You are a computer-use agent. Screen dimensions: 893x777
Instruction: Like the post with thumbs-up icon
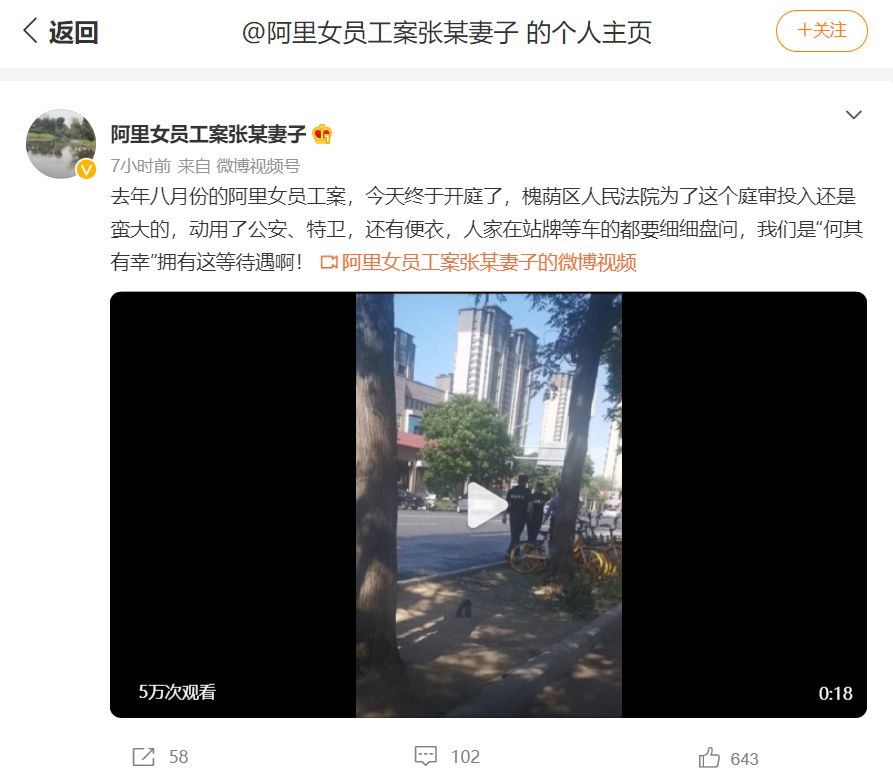click(709, 758)
